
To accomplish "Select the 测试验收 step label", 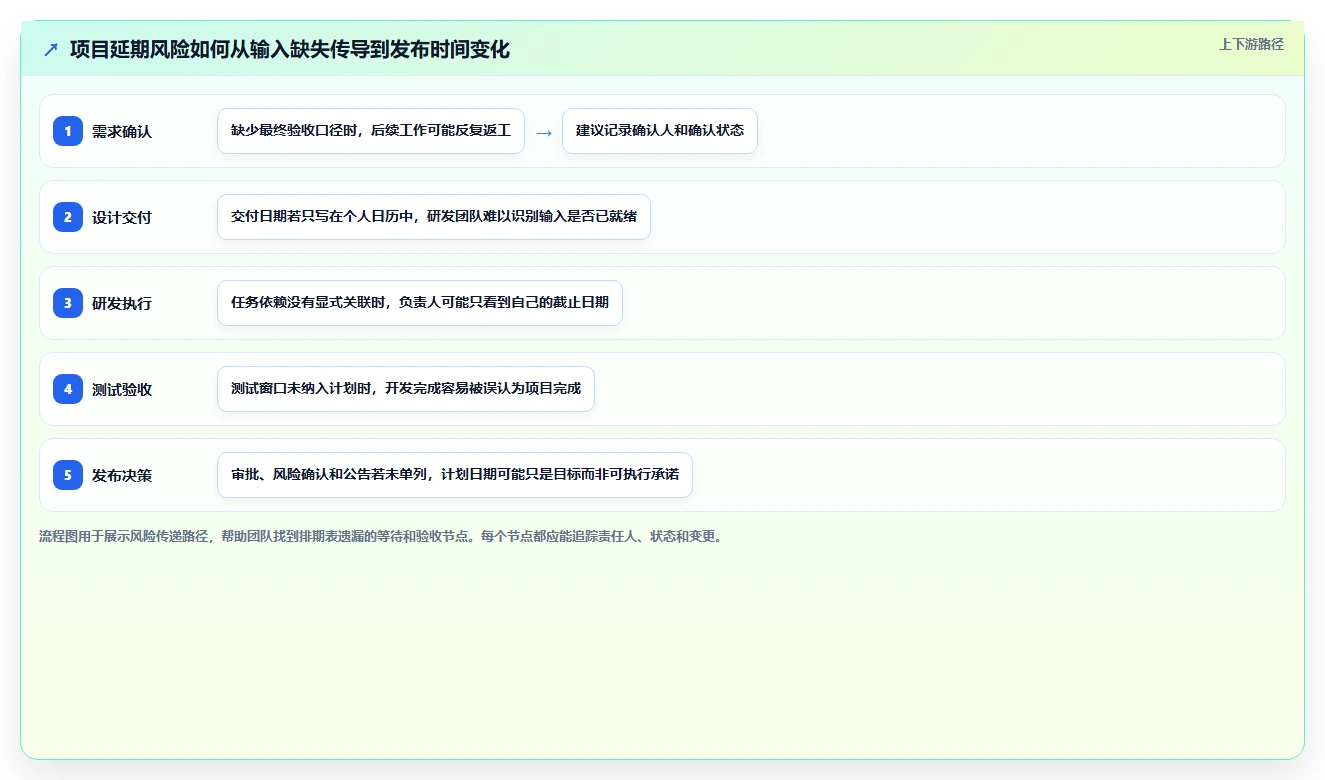I will pos(122,389).
